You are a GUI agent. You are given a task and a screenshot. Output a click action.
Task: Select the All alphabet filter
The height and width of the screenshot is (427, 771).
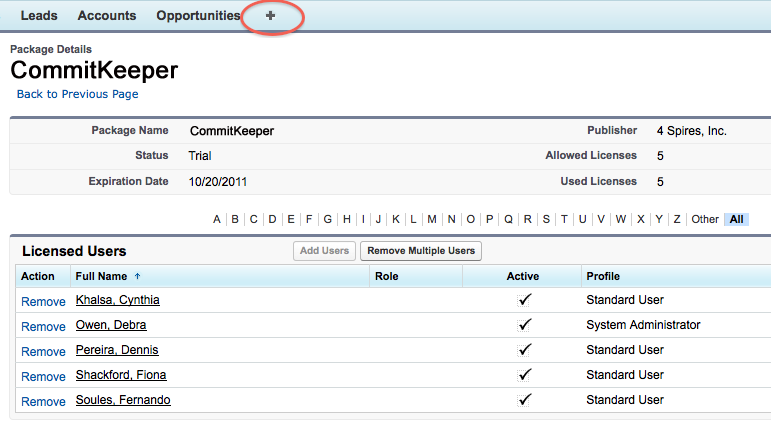[737, 219]
